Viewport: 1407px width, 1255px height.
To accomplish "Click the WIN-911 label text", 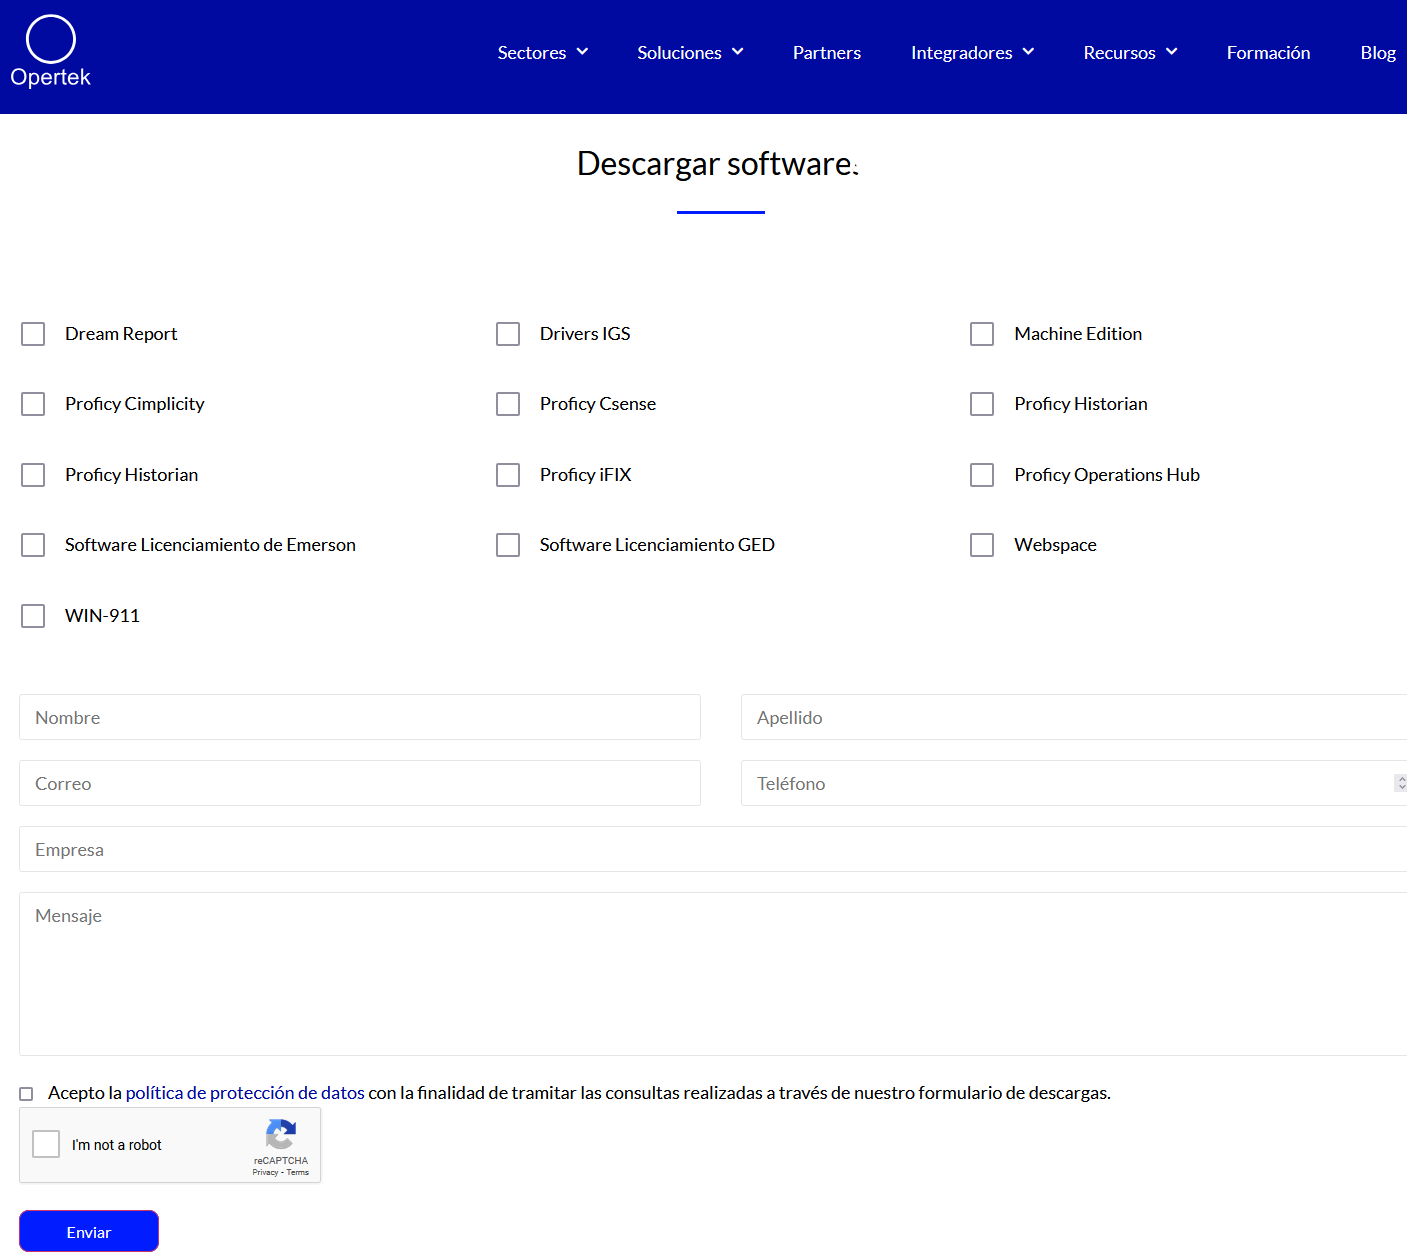I will (x=102, y=616).
